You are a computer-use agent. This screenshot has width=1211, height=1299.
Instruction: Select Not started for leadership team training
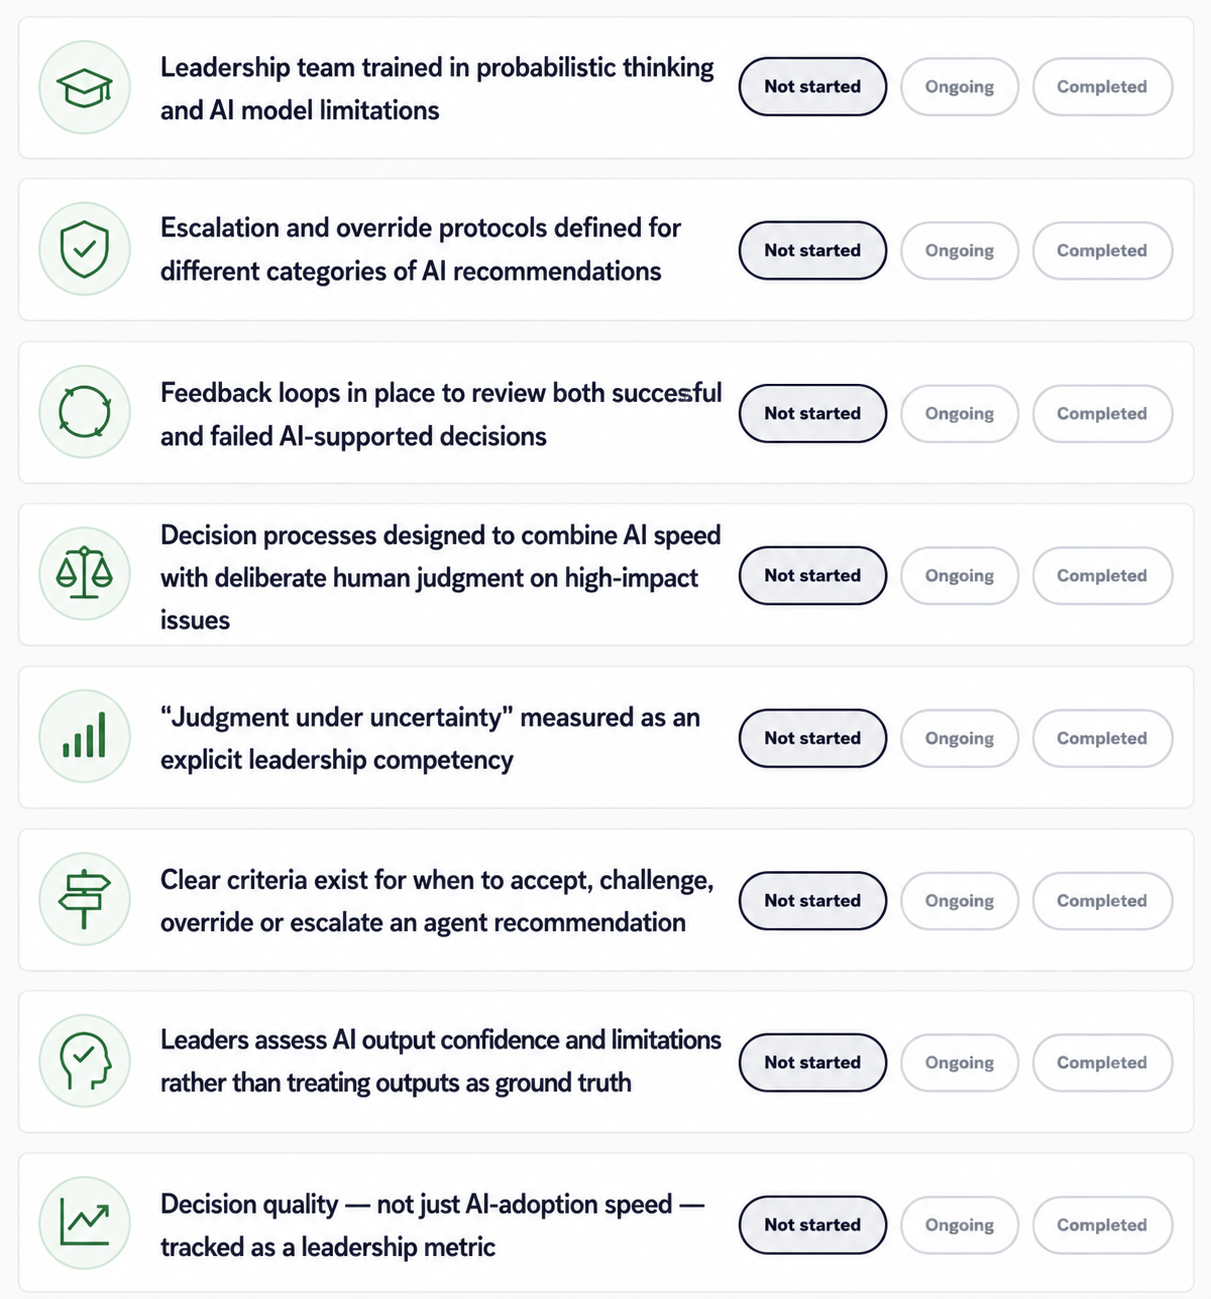[x=813, y=87]
